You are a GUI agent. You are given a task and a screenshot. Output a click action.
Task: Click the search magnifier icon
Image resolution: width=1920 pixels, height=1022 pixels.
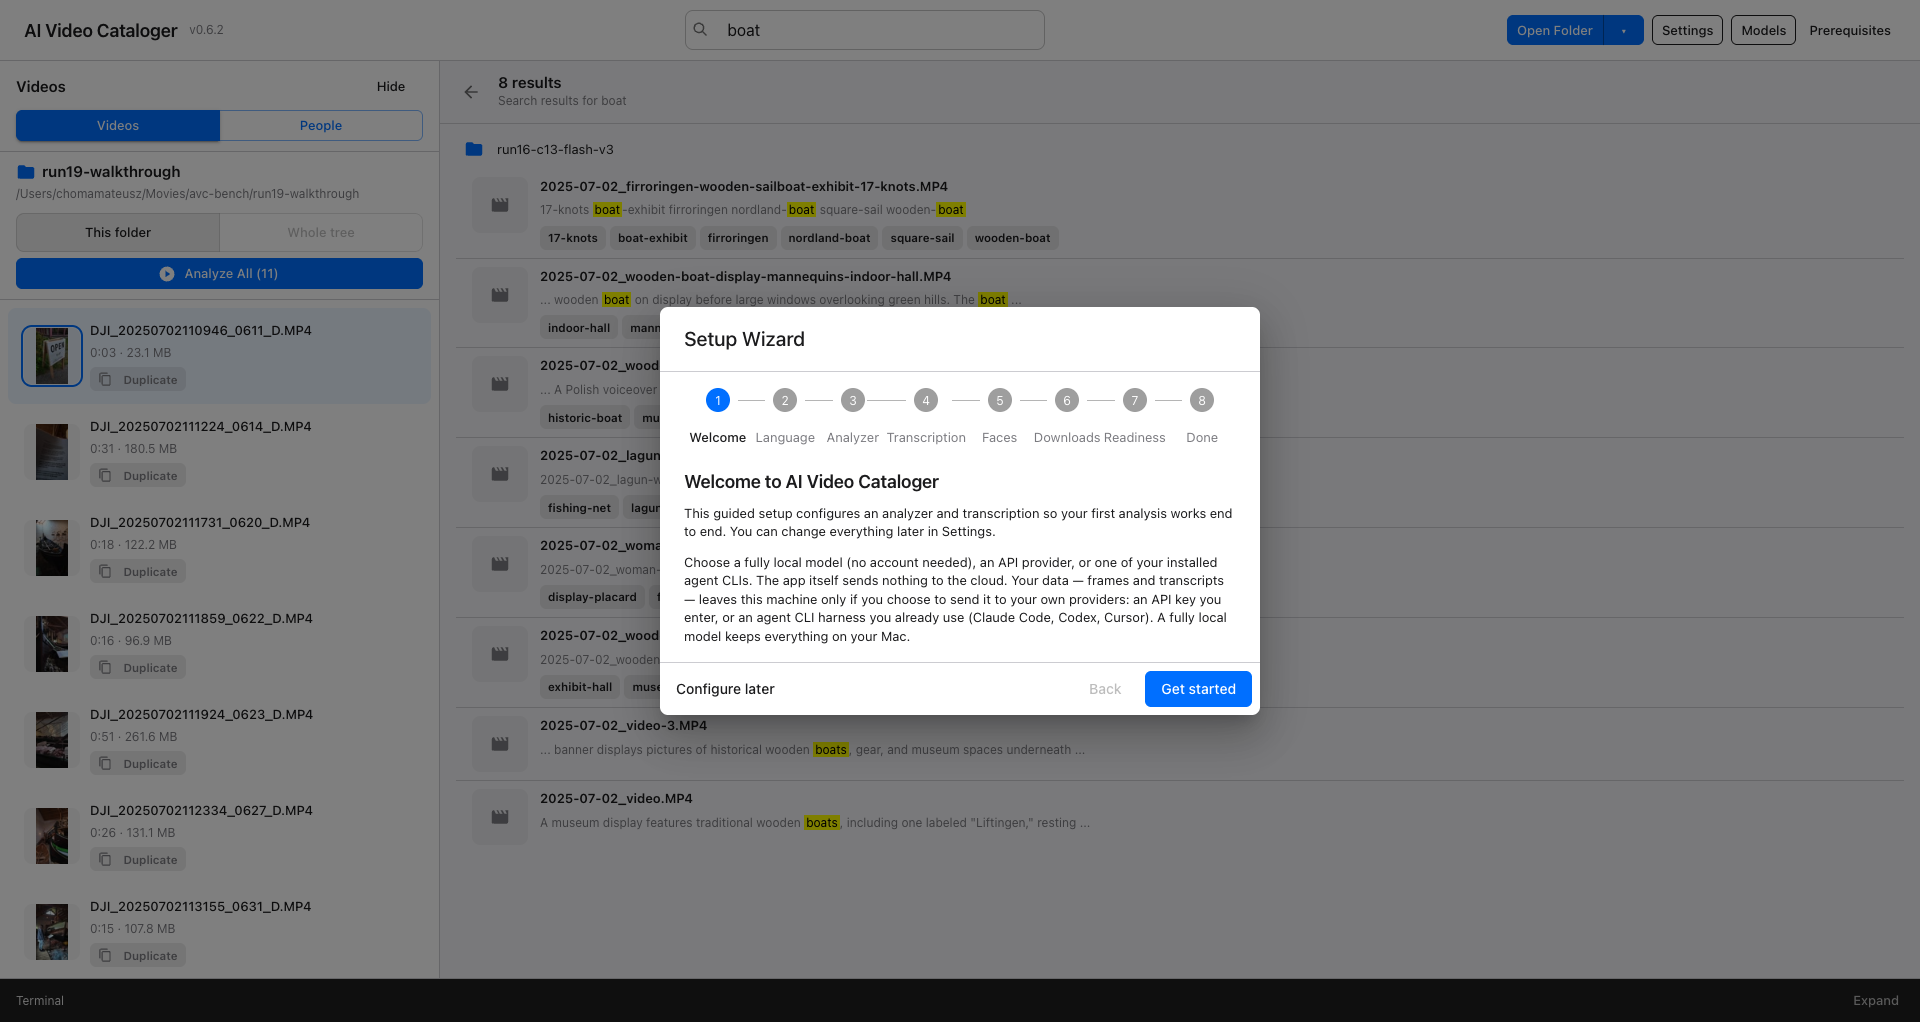pos(701,30)
